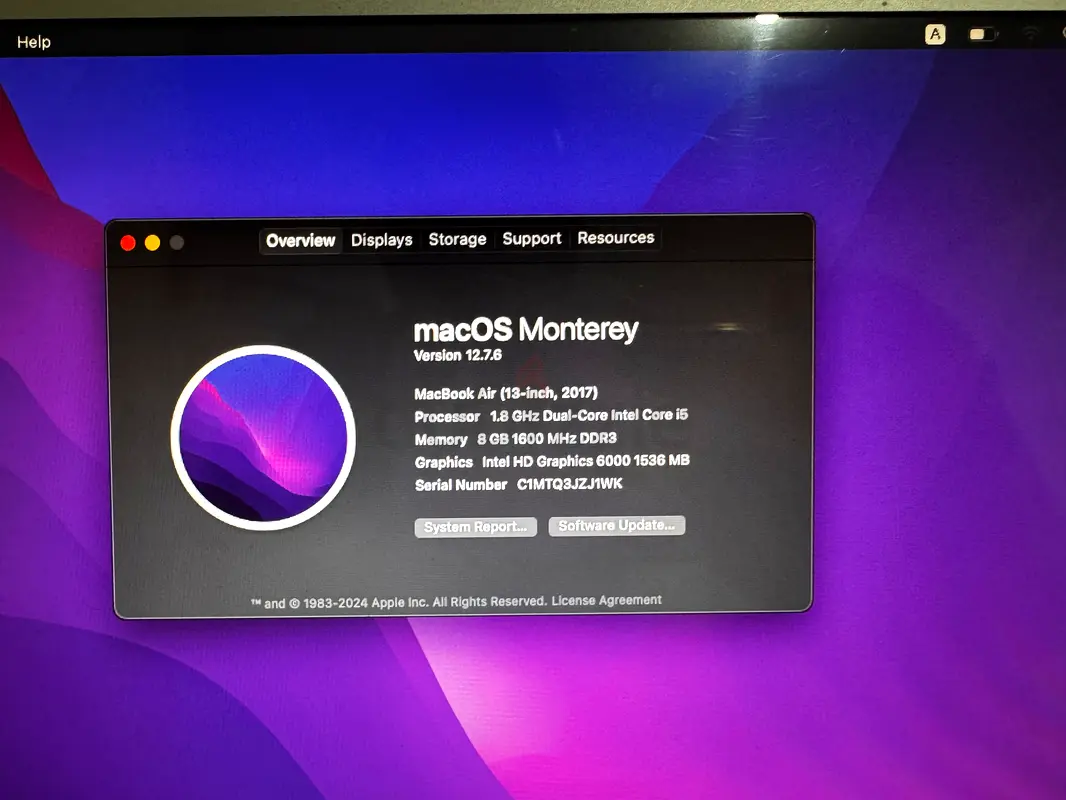Minimize the About This Mac window
The width and height of the screenshot is (1066, 800).
[152, 243]
